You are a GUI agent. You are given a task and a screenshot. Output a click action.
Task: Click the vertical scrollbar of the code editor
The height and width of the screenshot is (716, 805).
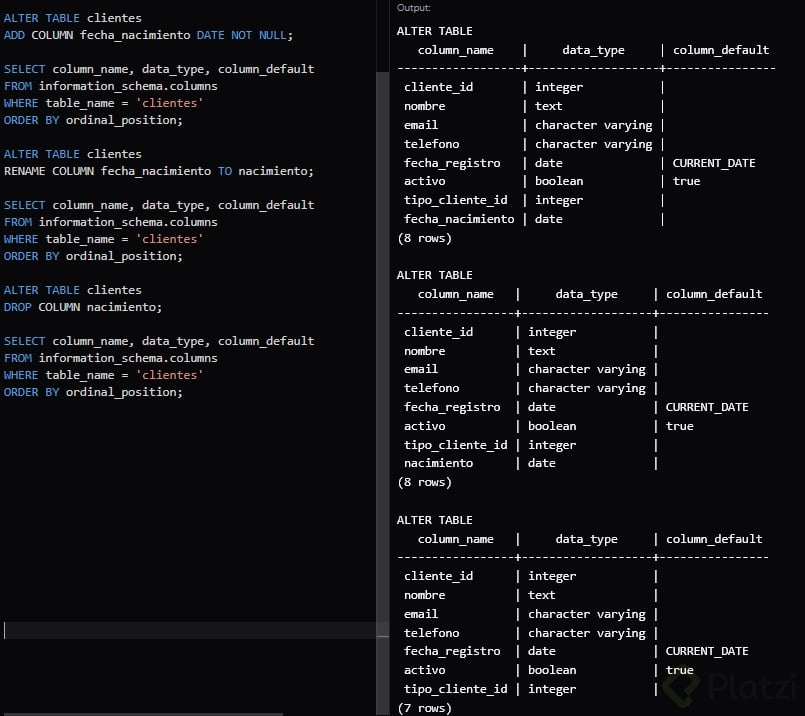(x=382, y=354)
